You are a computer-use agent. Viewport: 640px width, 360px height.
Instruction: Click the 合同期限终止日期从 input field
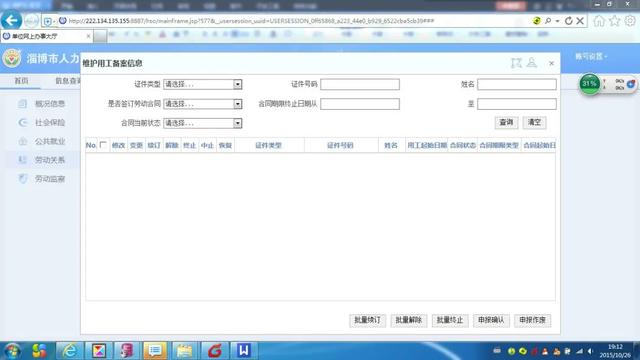tap(360, 104)
